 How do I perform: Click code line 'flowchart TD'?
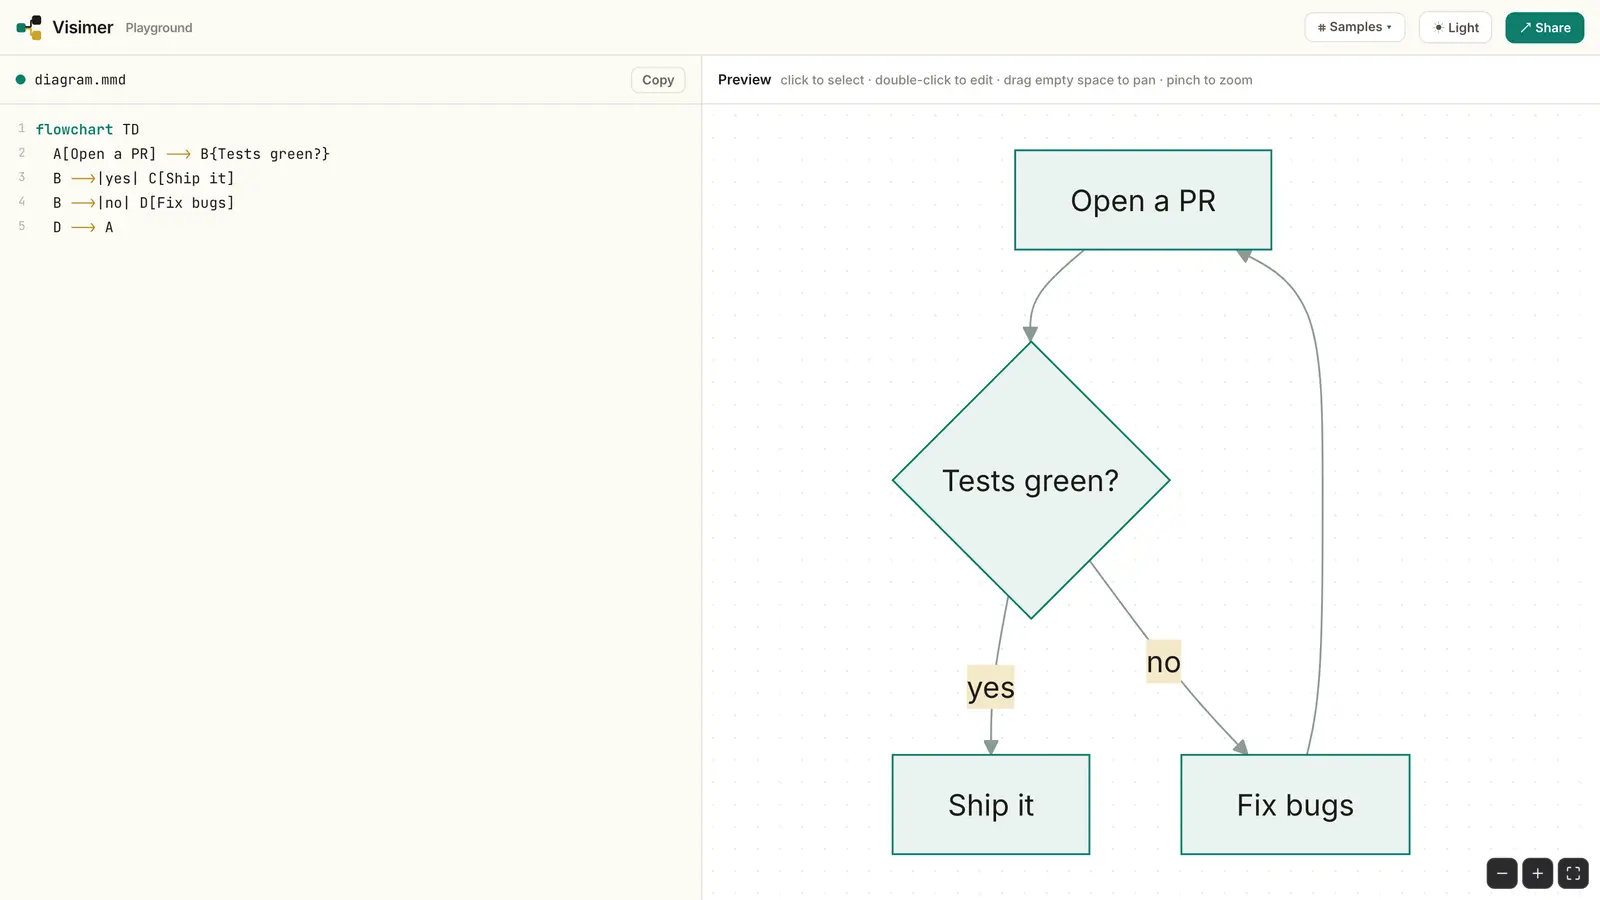pyautogui.click(x=87, y=129)
